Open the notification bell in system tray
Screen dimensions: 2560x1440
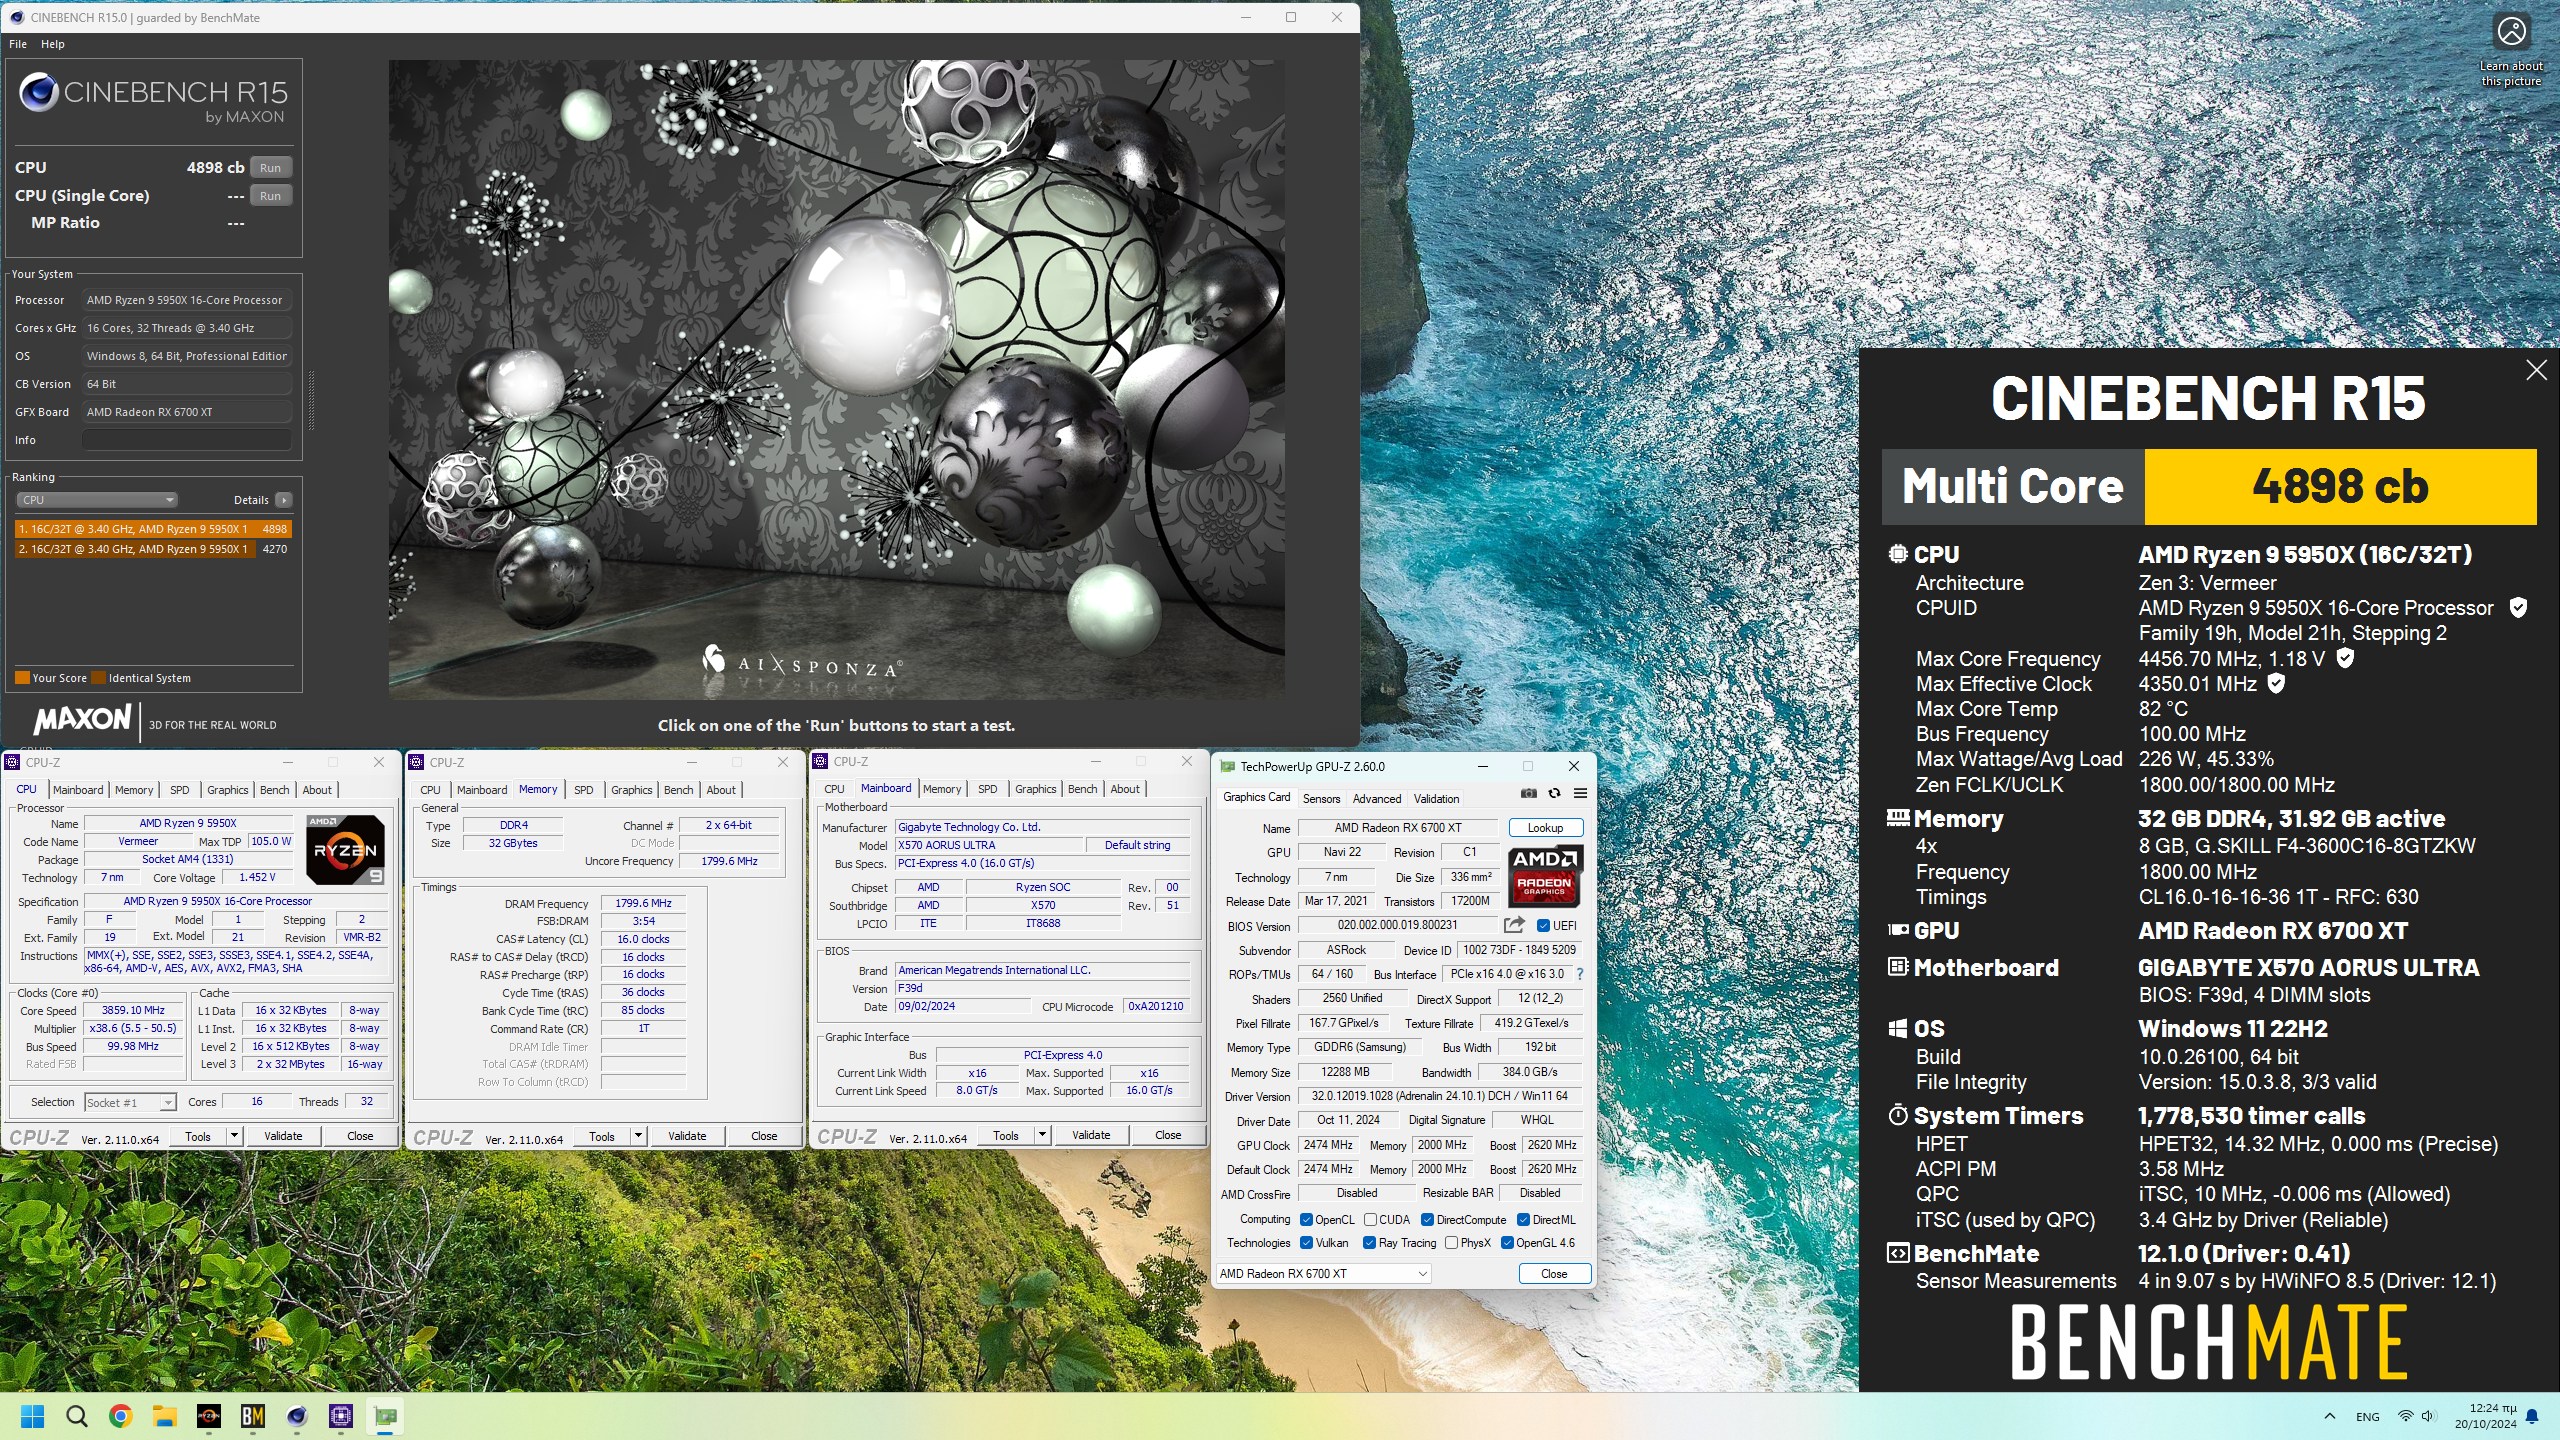click(2532, 1416)
